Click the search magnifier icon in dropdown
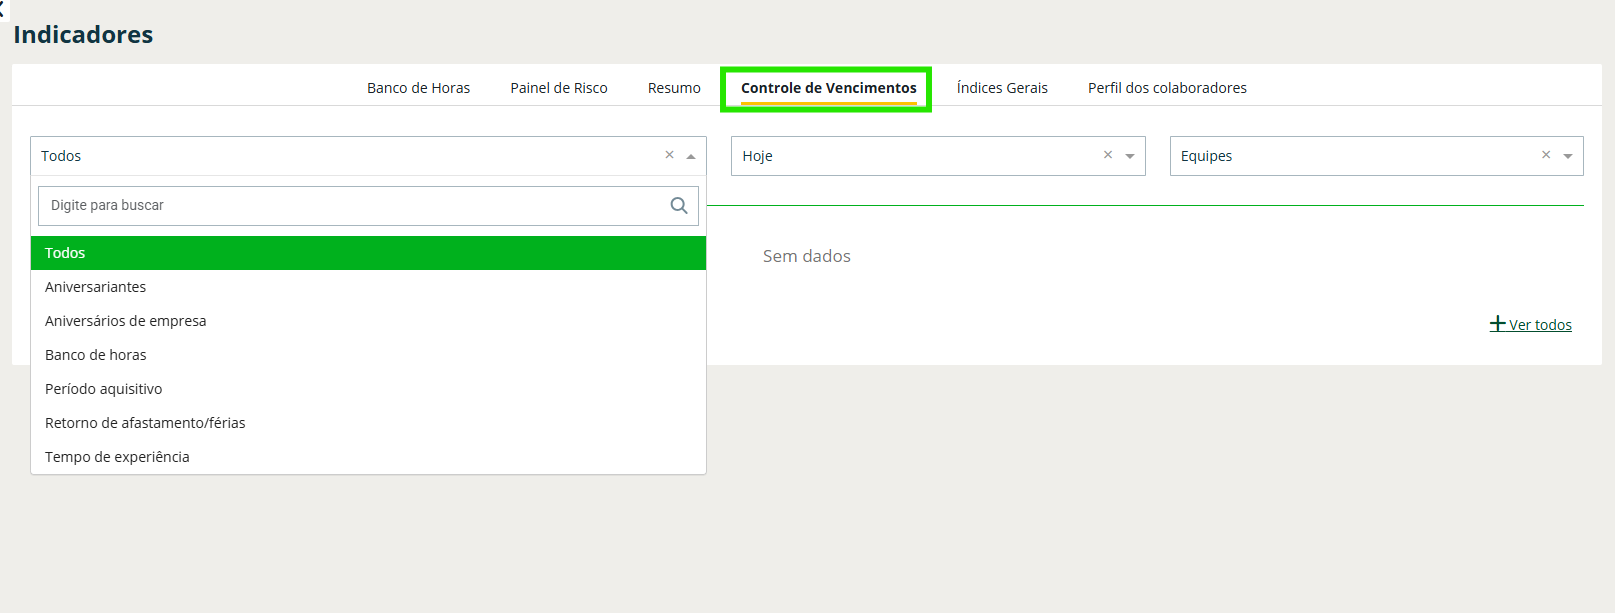1615x613 pixels. click(679, 206)
